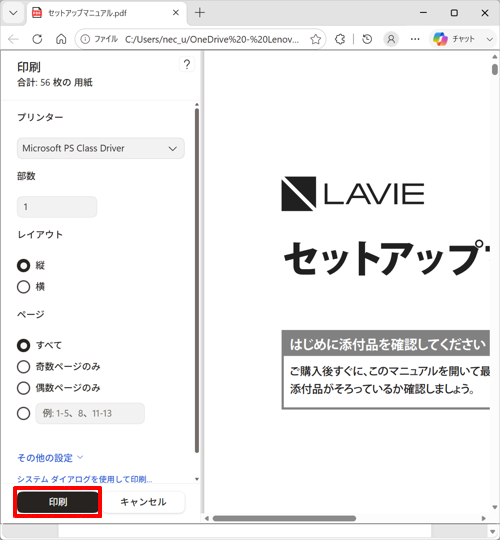
Task: Click print panel scroll up arrow
Action: (197, 104)
